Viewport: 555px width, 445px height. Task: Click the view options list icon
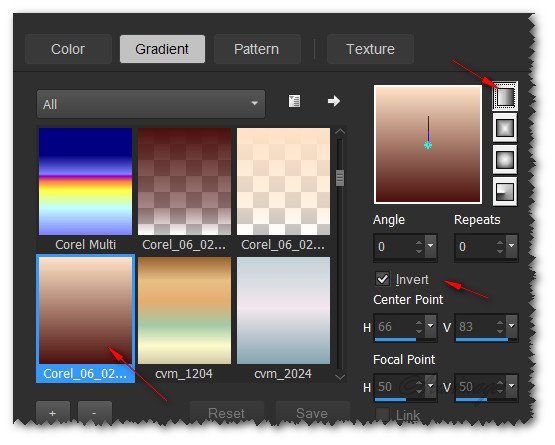[x=294, y=101]
